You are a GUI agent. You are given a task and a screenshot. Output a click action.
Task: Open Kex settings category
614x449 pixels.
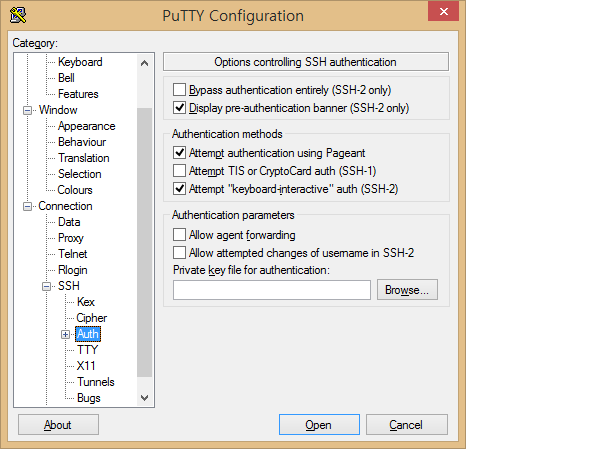[x=86, y=302]
